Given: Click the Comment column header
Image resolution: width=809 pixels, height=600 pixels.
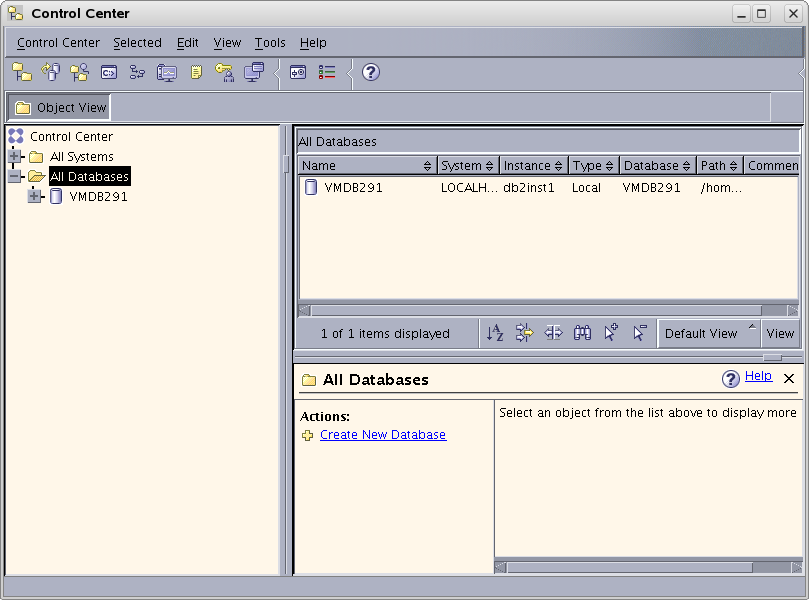Looking at the screenshot, I should (772, 166).
